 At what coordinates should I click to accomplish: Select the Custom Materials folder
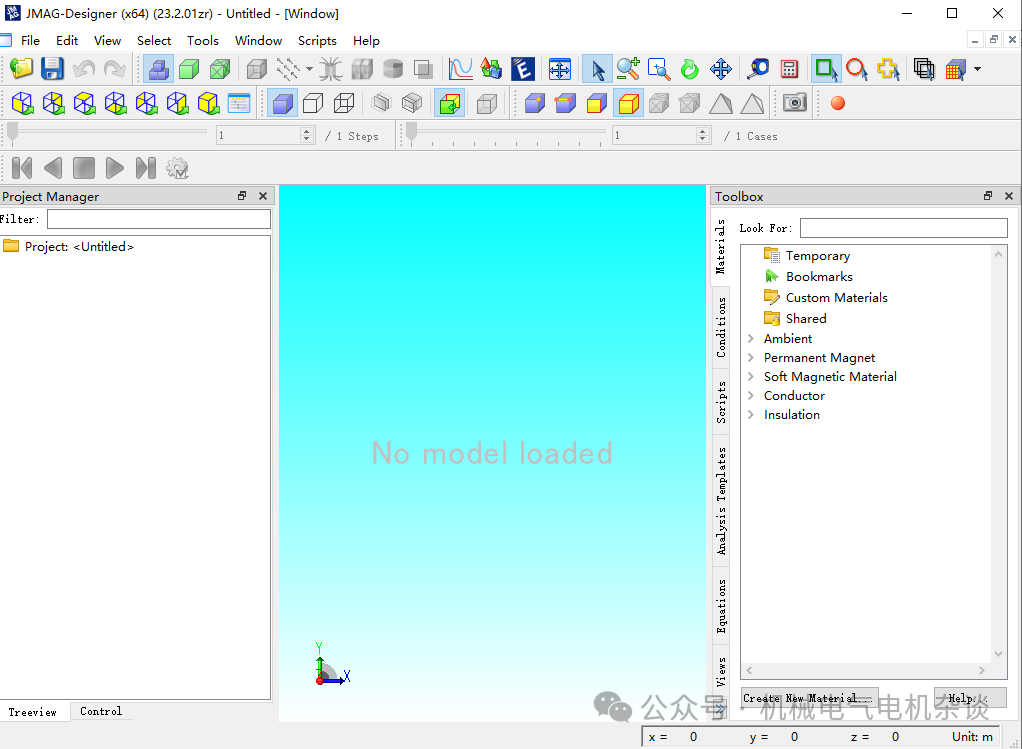coord(836,297)
